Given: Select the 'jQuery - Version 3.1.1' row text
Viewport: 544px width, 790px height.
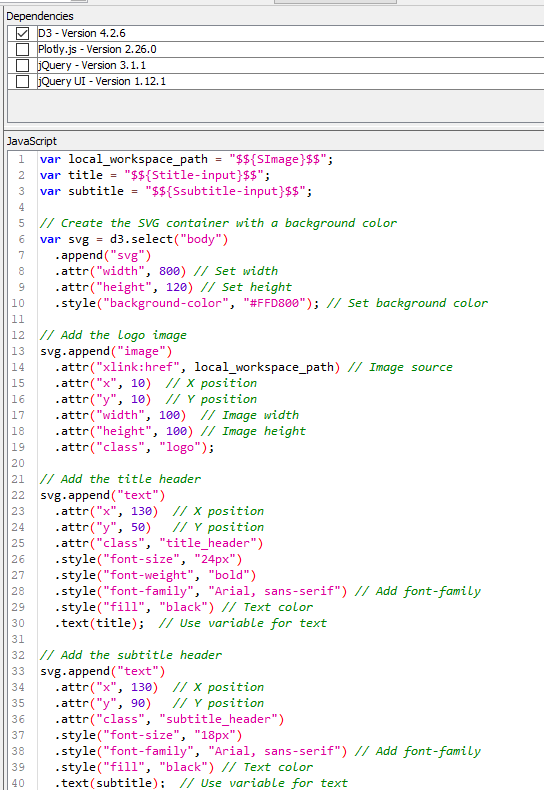Looking at the screenshot, I should point(92,65).
